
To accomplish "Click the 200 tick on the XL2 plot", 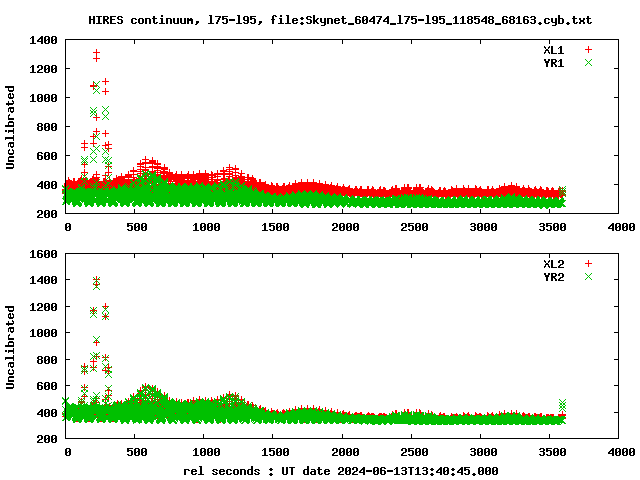I will (x=47, y=439).
